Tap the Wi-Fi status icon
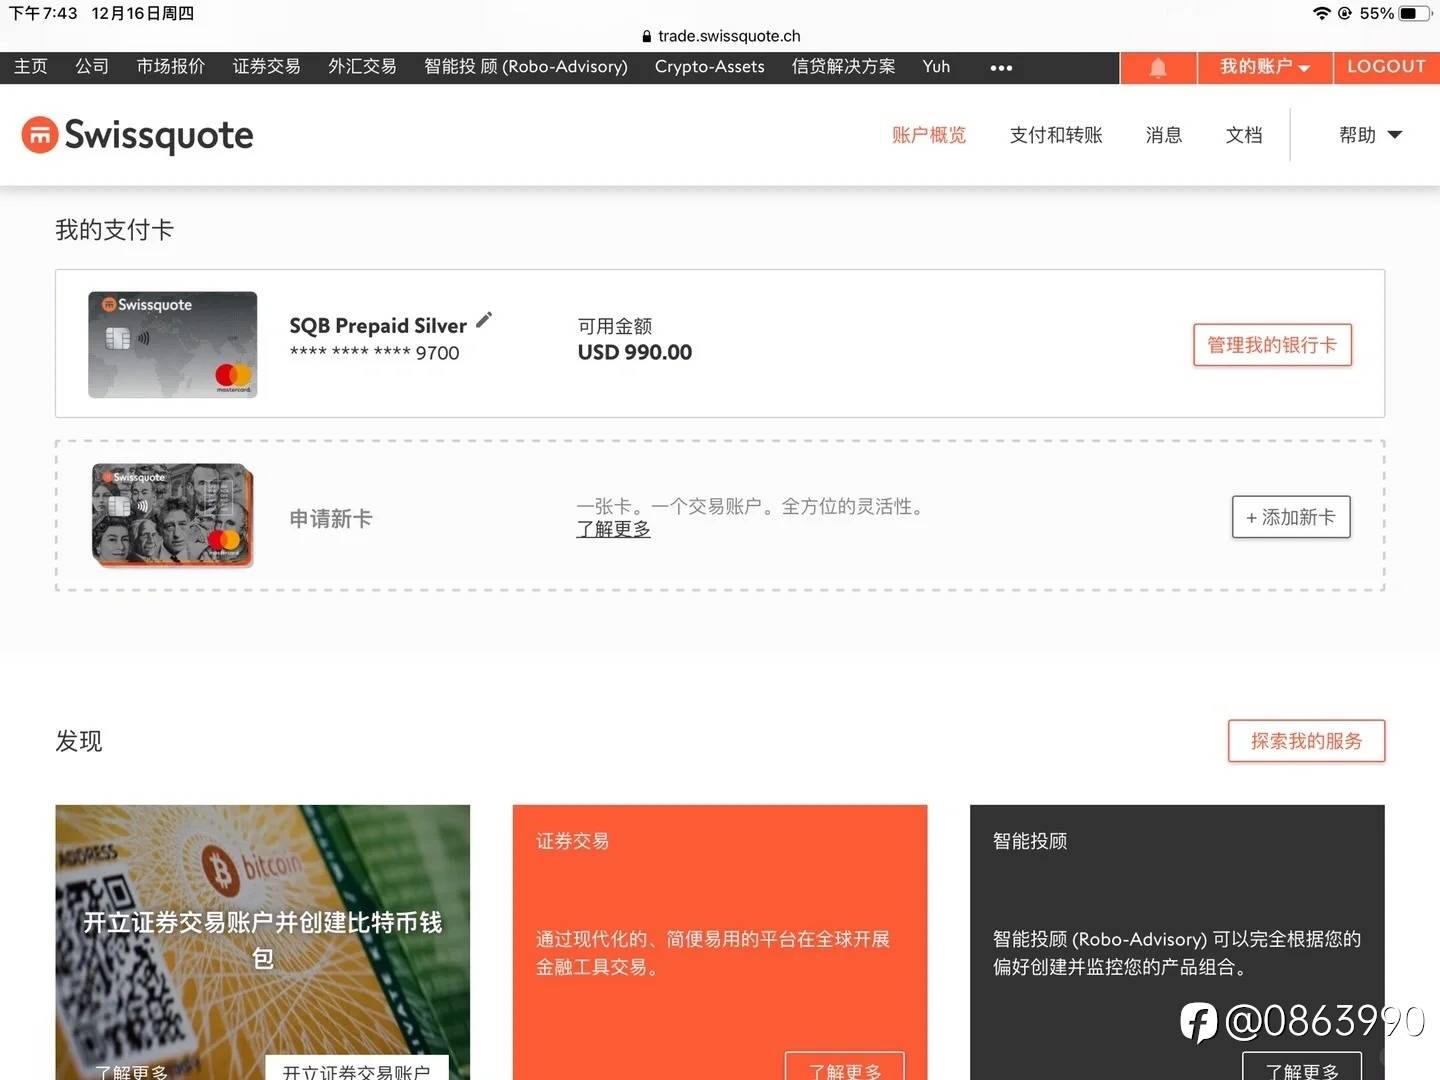1440x1080 pixels. (x=1321, y=13)
